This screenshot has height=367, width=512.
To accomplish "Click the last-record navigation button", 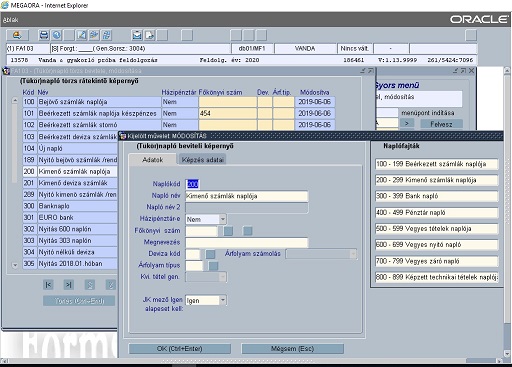I will (68, 285).
